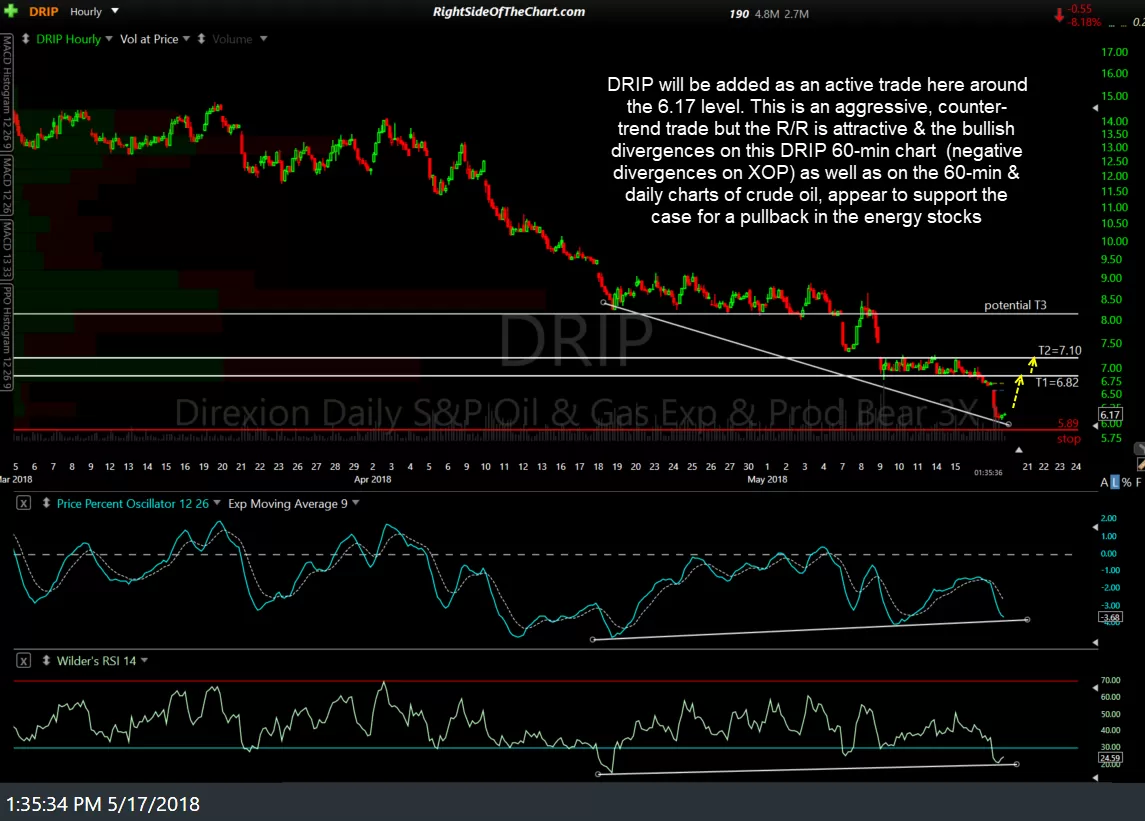Click the -3.68 PPO value label
The height and width of the screenshot is (821, 1145).
(1110, 617)
